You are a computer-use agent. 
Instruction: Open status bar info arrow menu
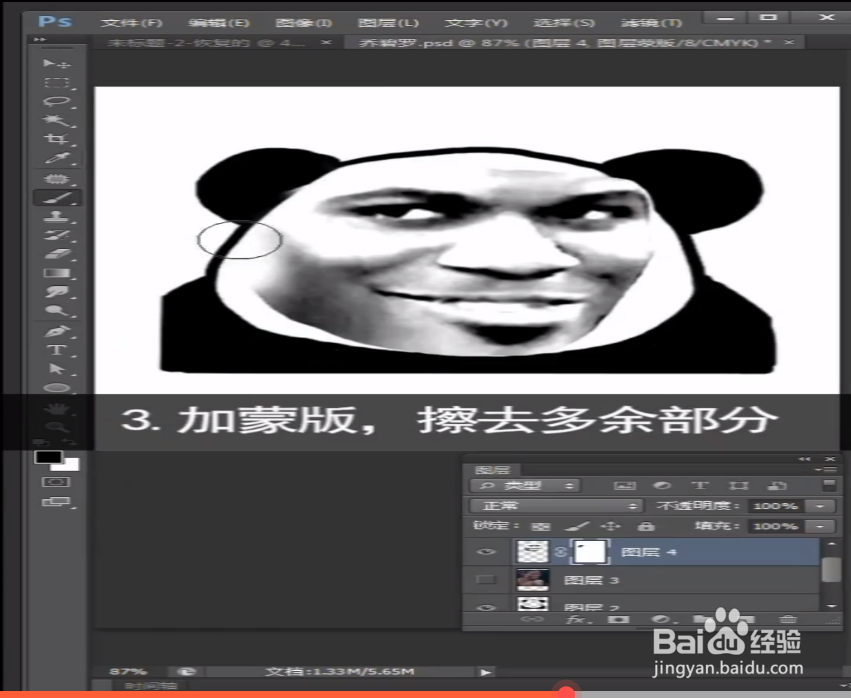pos(486,672)
